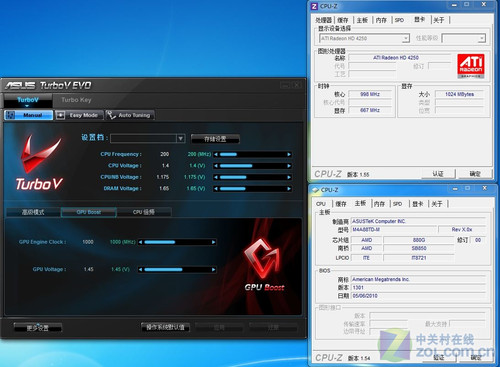Open the TurboV profile dropdown arrow
The width and height of the screenshot is (500, 367).
click(x=180, y=138)
